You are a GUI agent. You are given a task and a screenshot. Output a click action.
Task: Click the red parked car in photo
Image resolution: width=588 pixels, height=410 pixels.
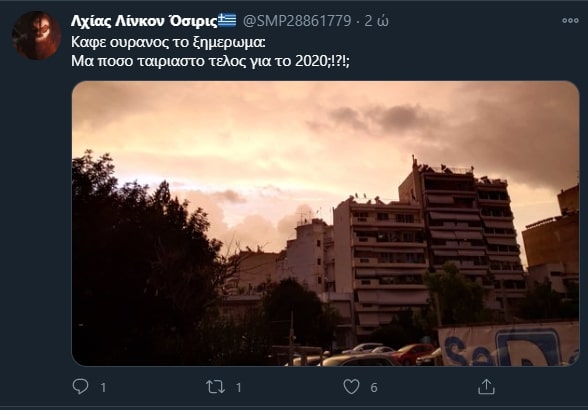[411, 353]
